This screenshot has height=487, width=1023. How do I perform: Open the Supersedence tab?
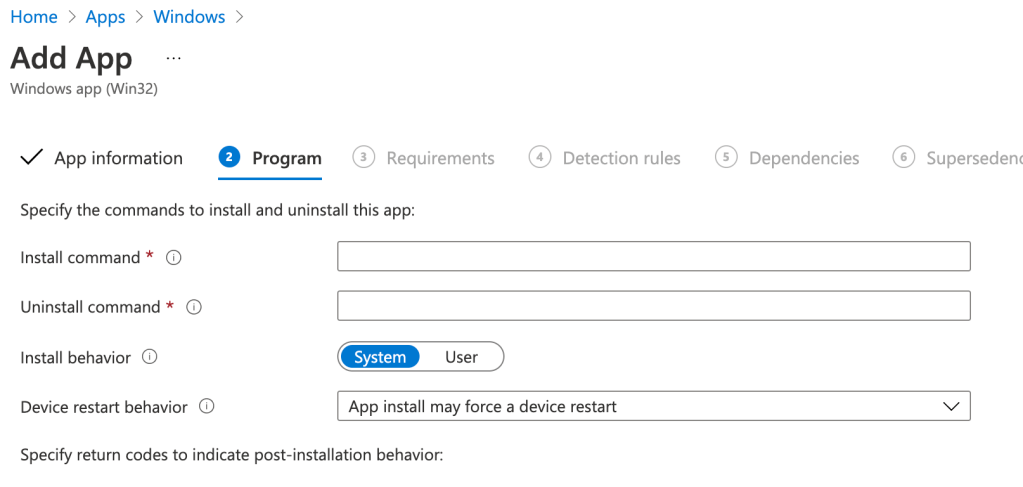(x=973, y=158)
